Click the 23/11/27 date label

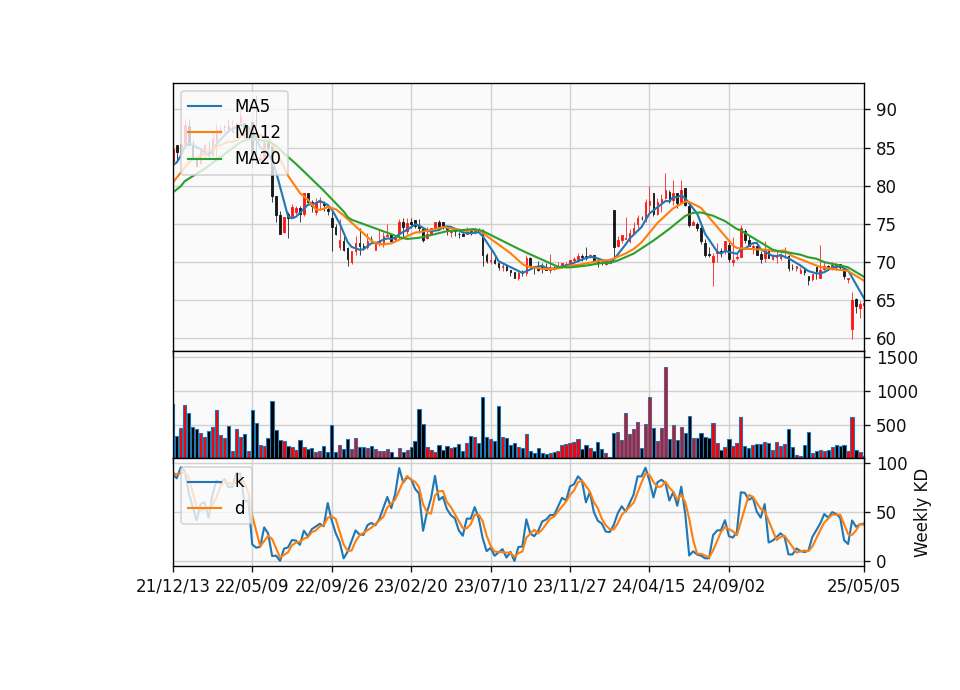[x=570, y=586]
